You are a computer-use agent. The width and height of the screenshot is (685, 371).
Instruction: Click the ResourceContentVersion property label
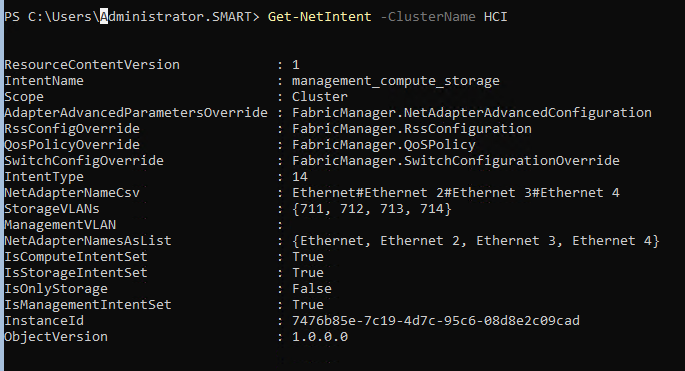(92, 65)
